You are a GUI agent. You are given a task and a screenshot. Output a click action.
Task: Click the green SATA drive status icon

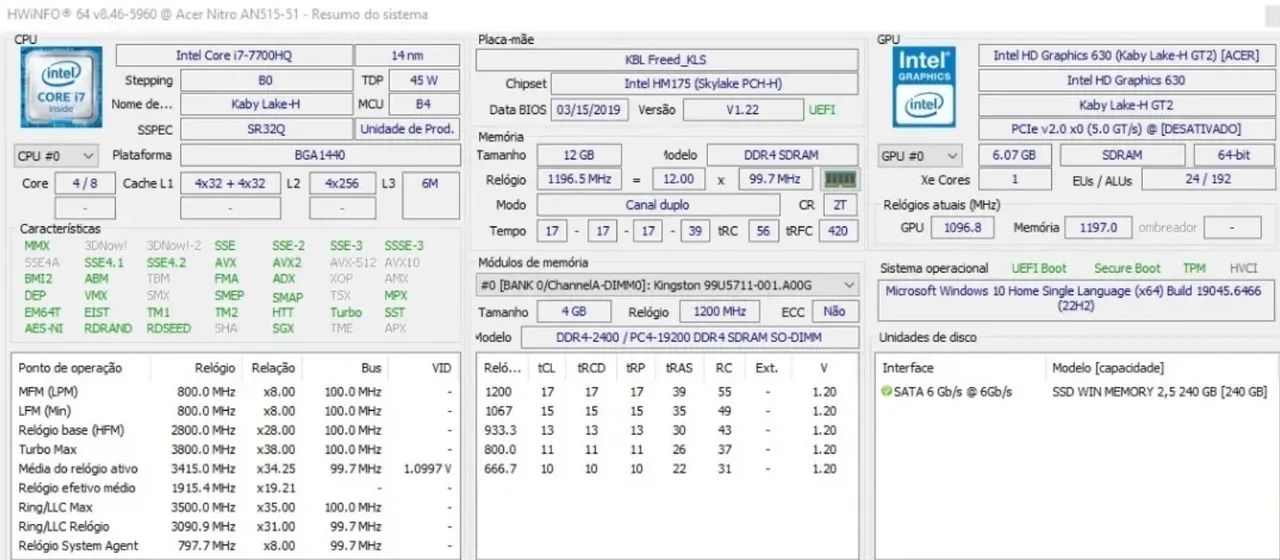[x=887, y=392]
